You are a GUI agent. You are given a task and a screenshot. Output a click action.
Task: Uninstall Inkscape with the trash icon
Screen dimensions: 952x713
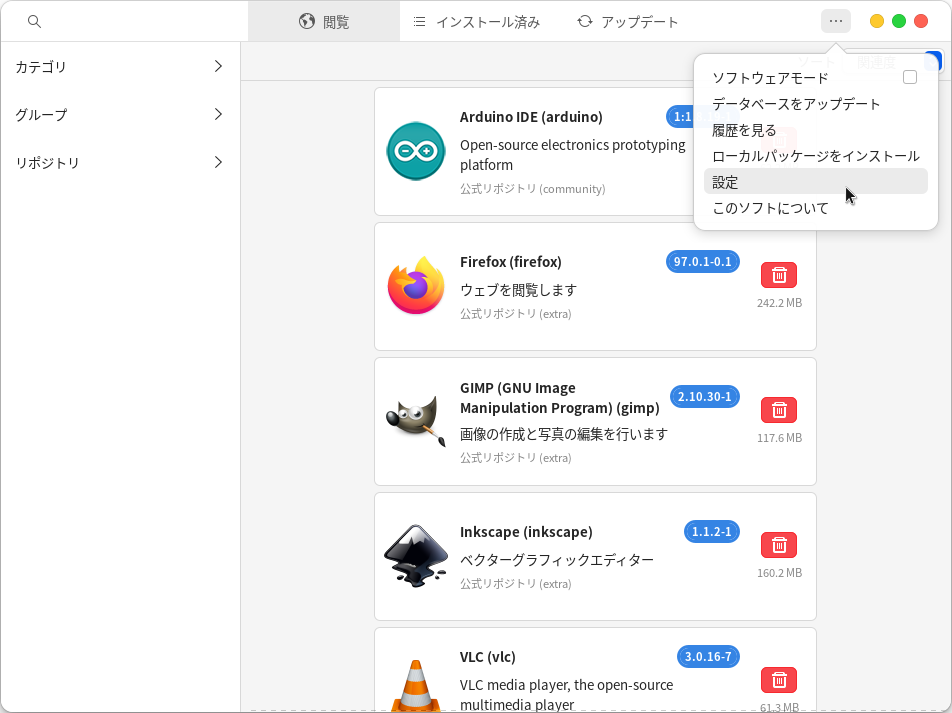tap(779, 545)
